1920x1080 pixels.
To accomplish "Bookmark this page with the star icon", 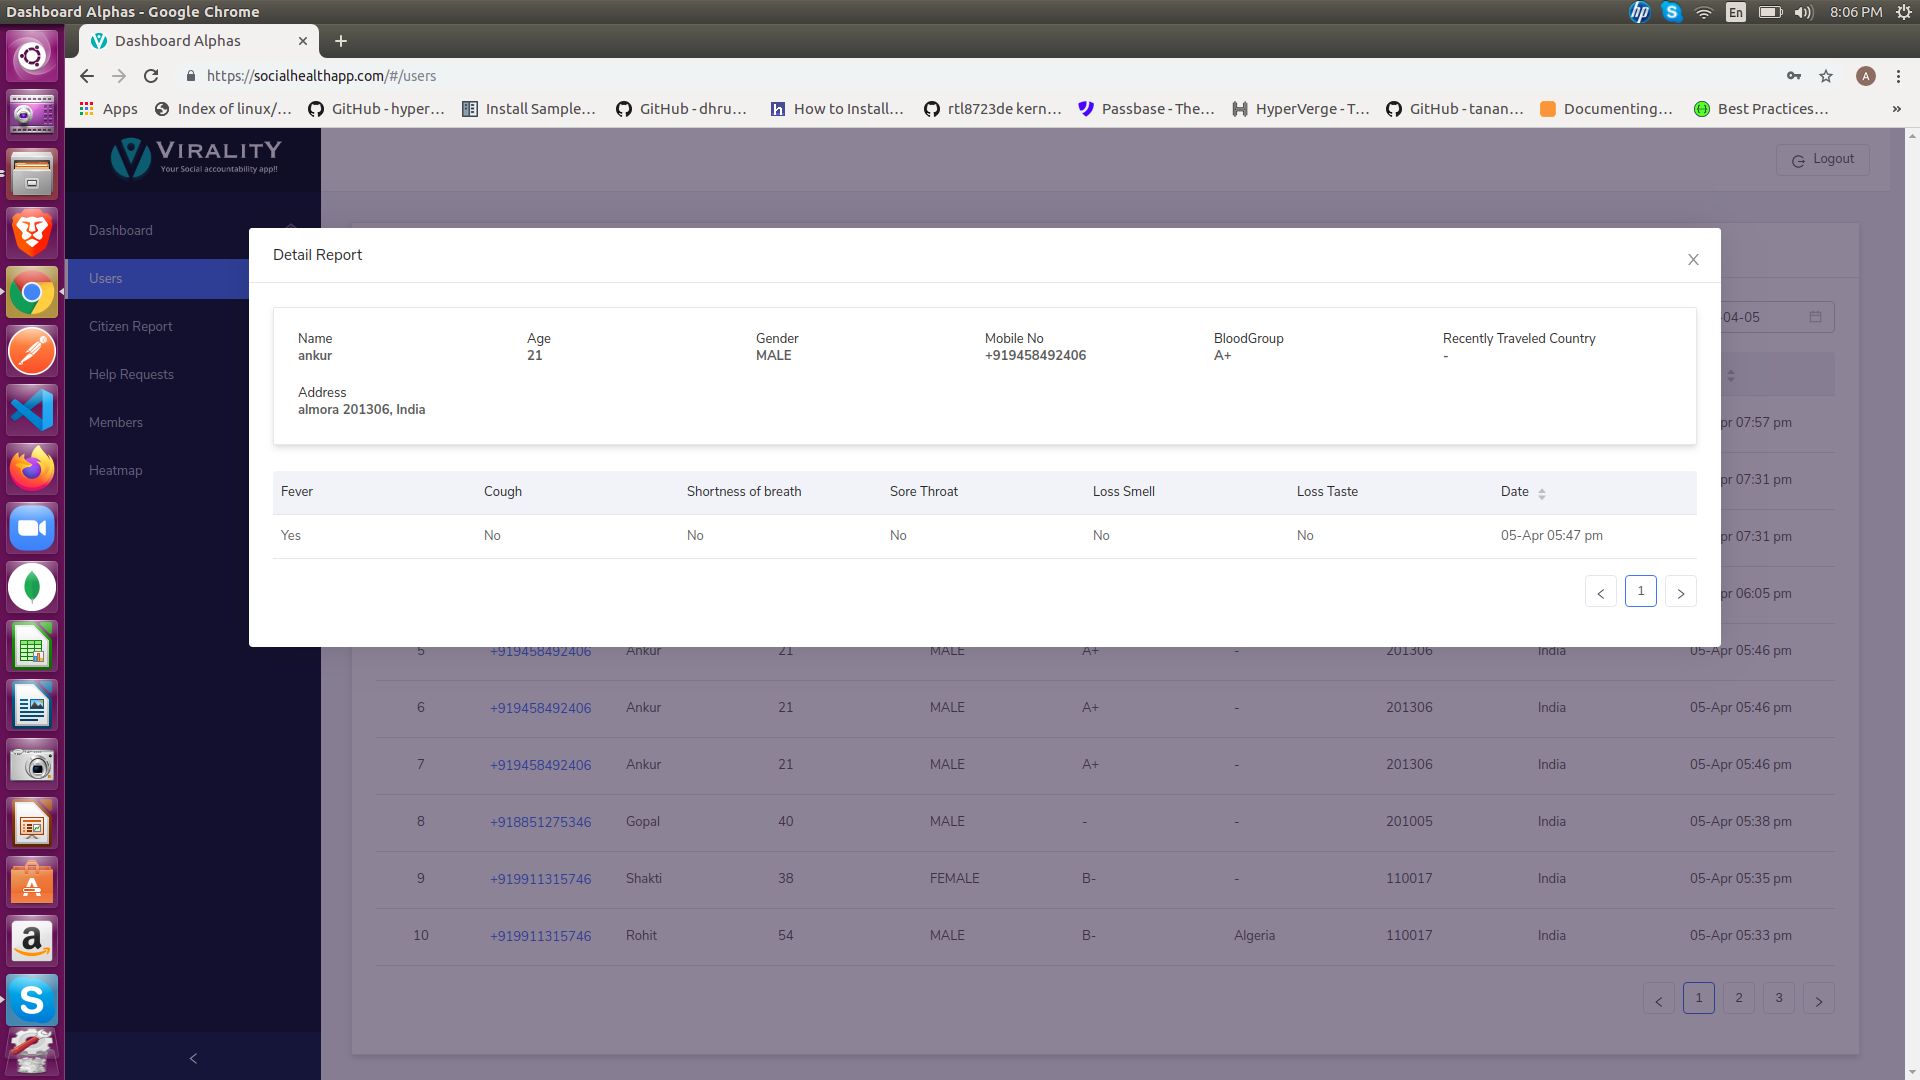I will click(1826, 76).
